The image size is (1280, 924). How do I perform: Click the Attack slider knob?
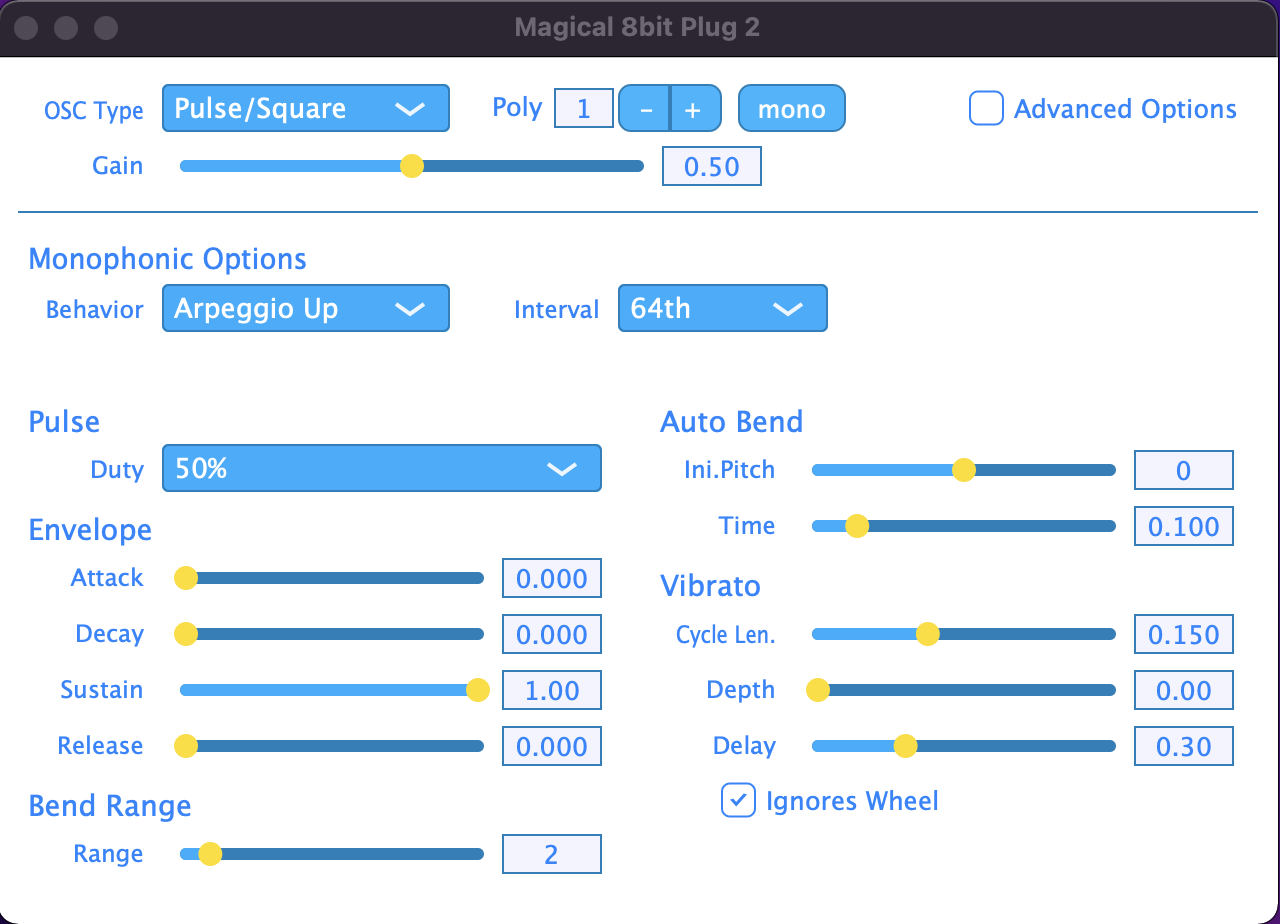tap(186, 578)
